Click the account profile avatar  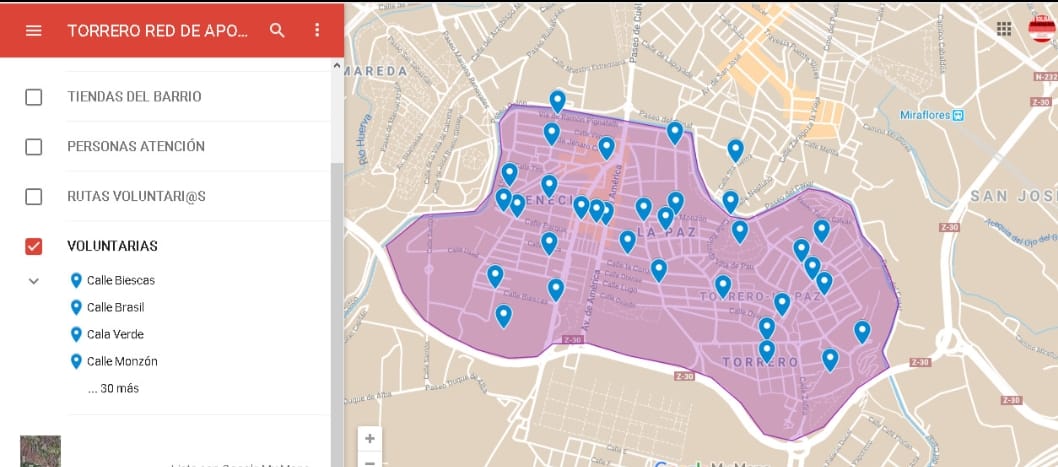click(1042, 29)
